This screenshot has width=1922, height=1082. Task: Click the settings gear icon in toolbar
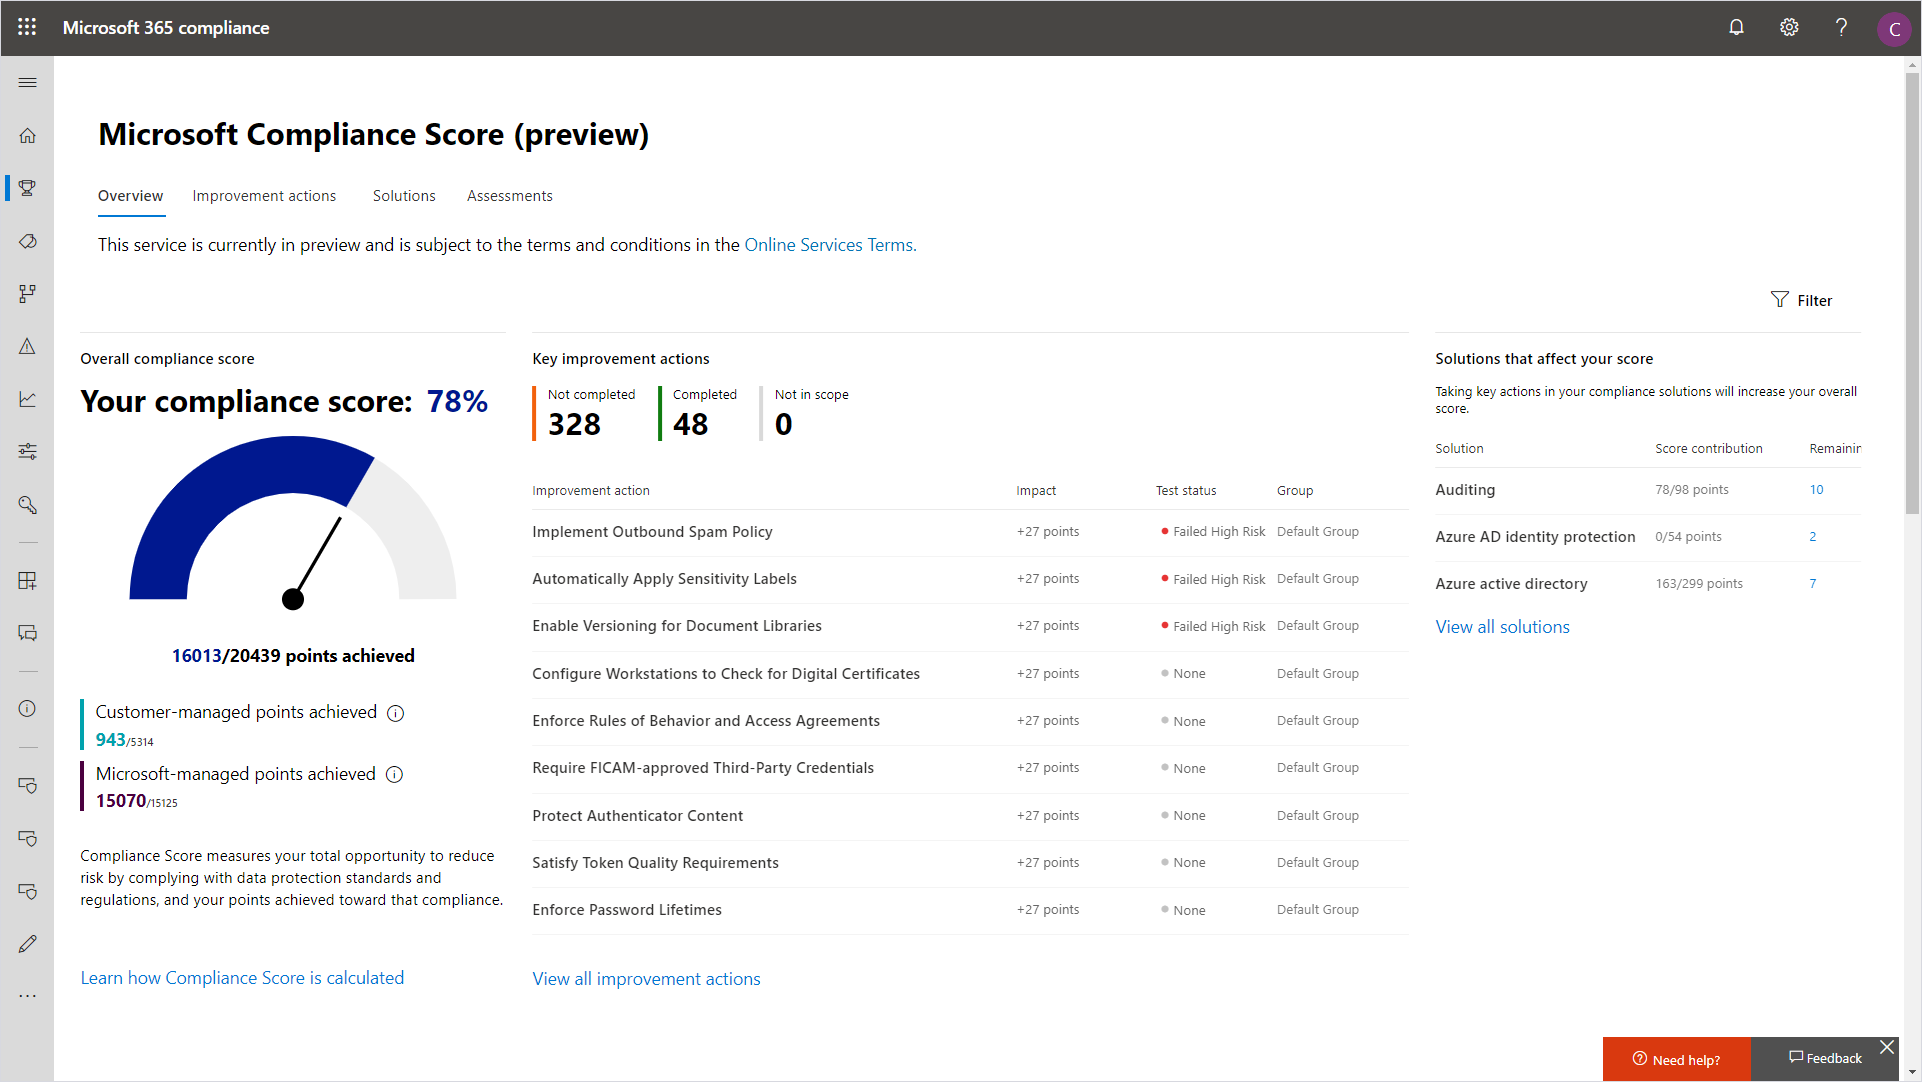[1789, 26]
